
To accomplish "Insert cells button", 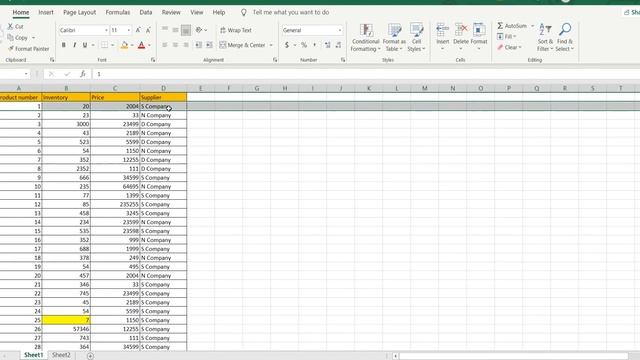I will coord(442,37).
